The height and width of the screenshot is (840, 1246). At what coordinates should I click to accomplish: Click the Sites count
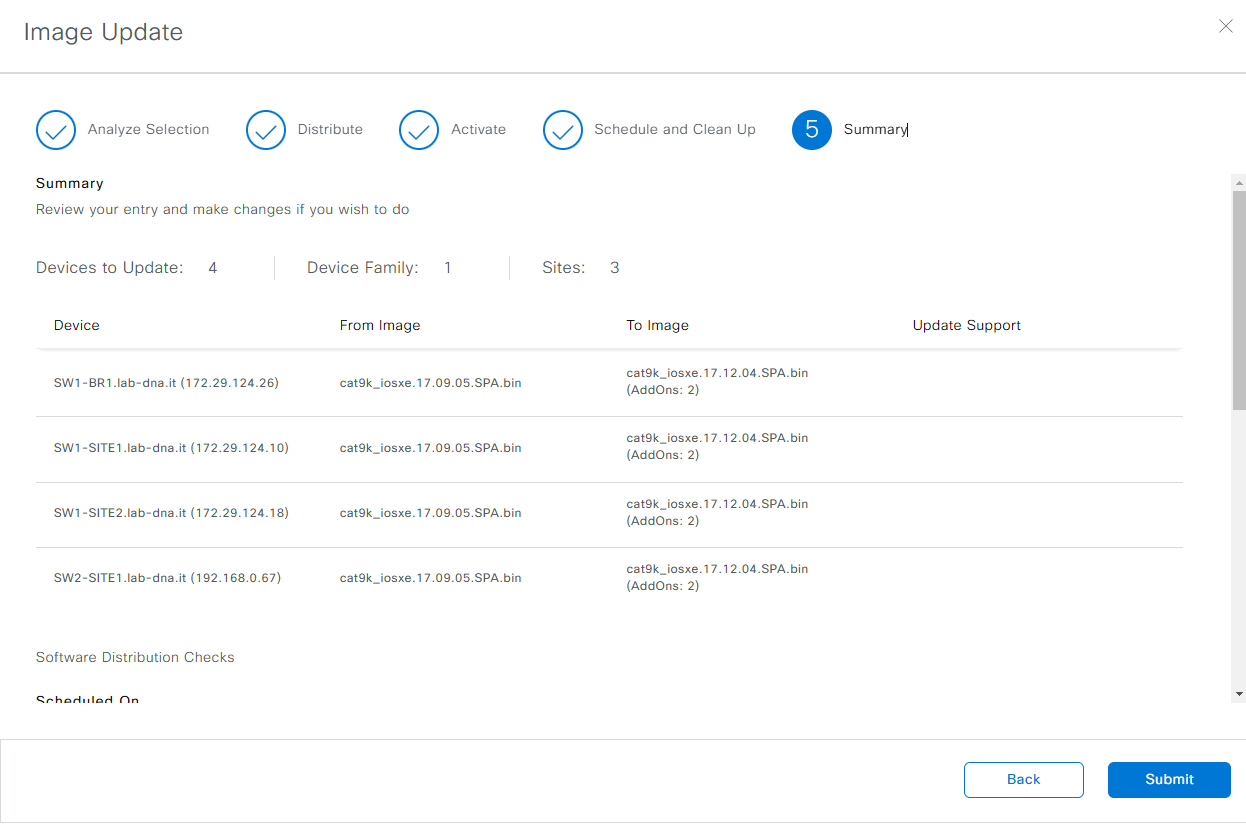(x=615, y=268)
